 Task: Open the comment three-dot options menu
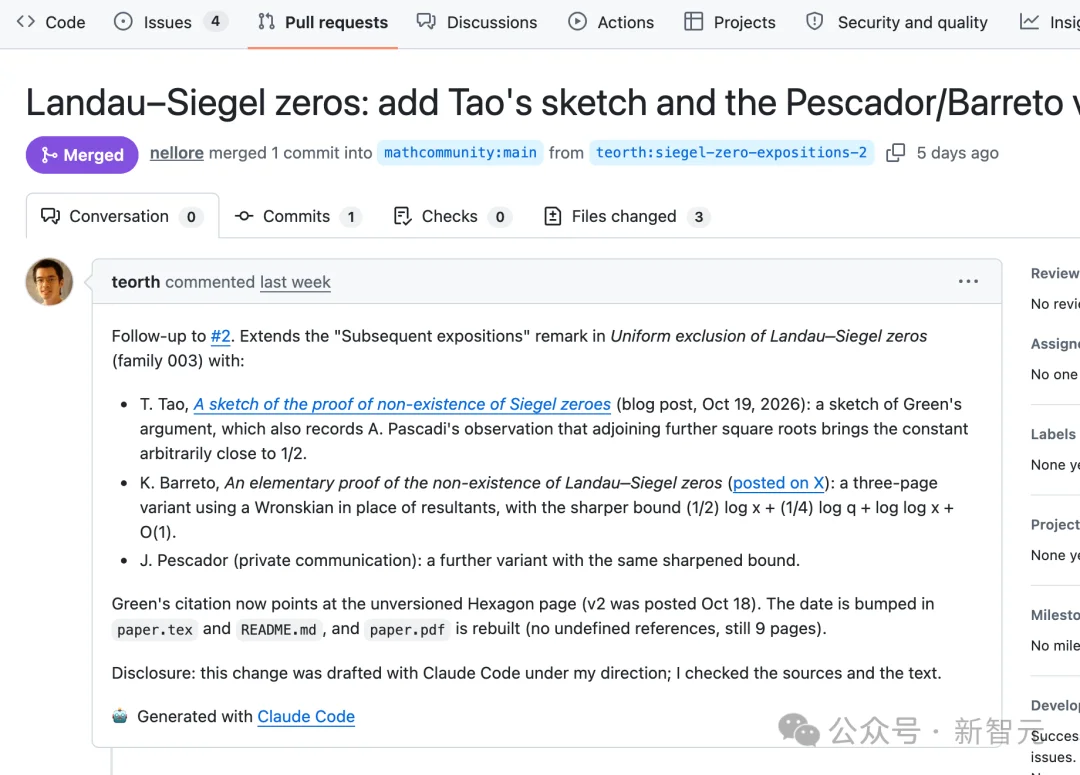point(968,281)
